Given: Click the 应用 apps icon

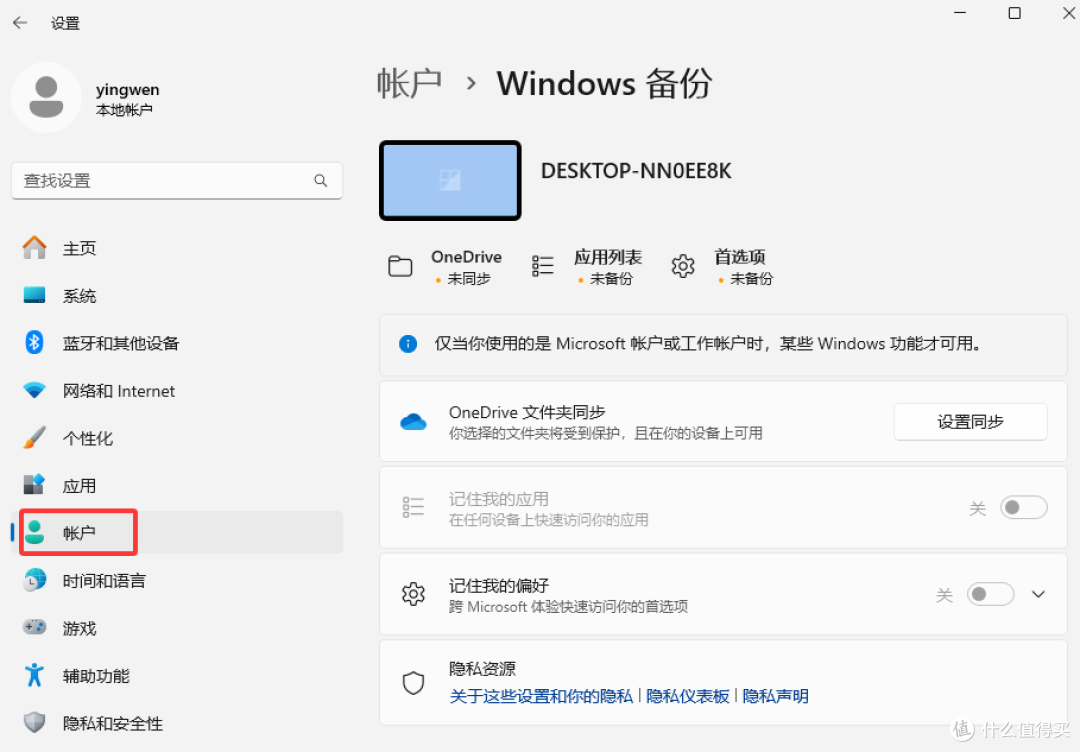Looking at the screenshot, I should pos(34,485).
